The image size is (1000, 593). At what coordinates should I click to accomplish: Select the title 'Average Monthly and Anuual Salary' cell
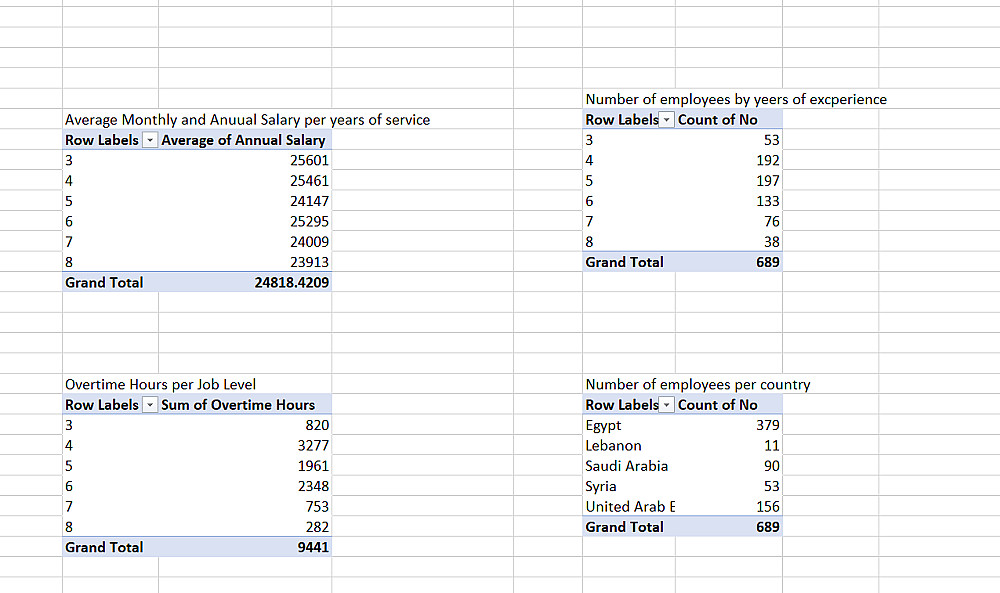tap(247, 120)
